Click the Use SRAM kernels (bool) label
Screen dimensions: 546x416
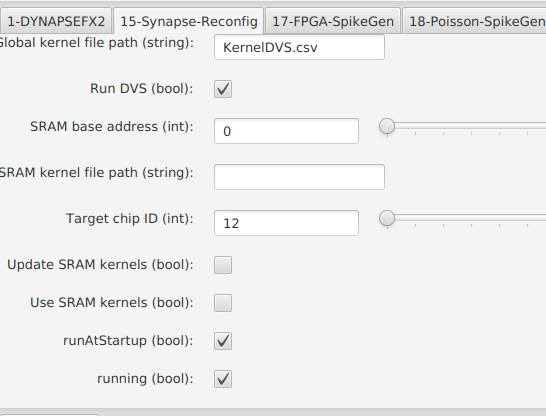click(x=112, y=303)
